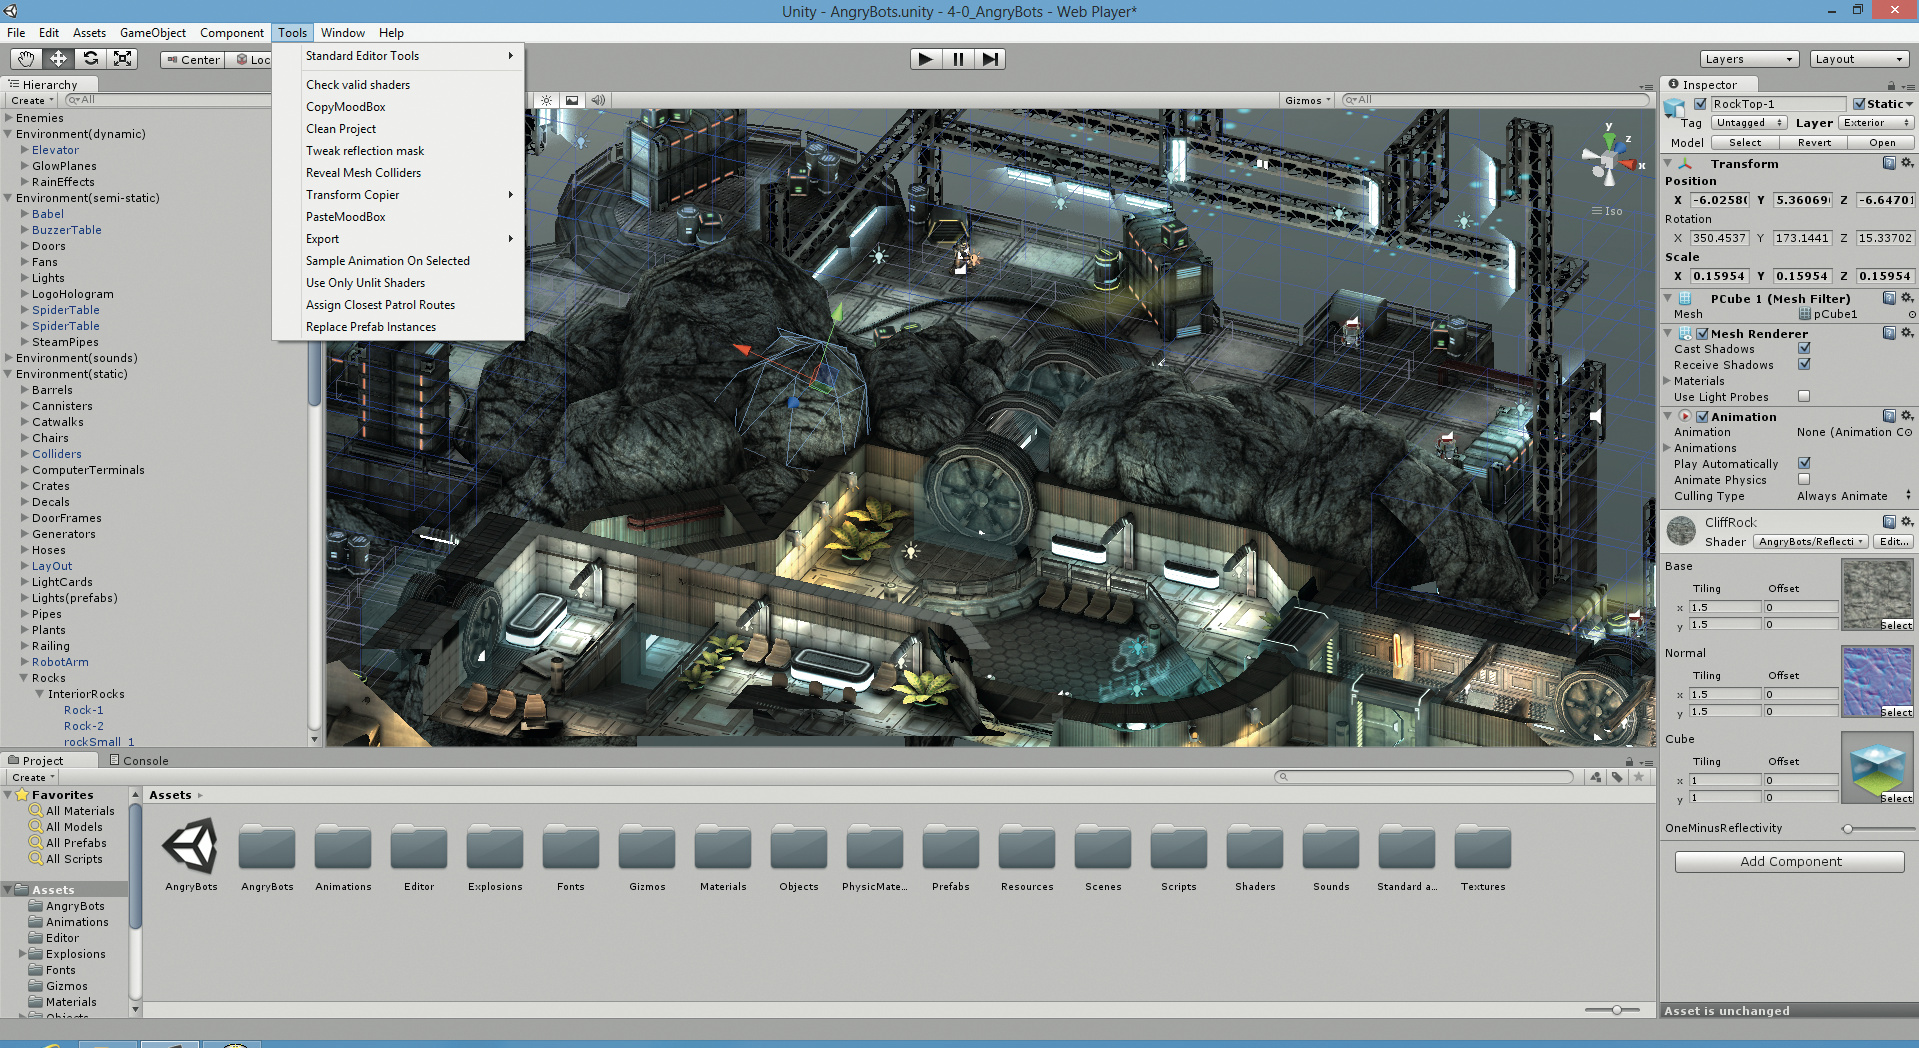Viewport: 1919px width, 1048px height.
Task: Toggle Receive Shadows checkbox
Action: tap(1804, 365)
